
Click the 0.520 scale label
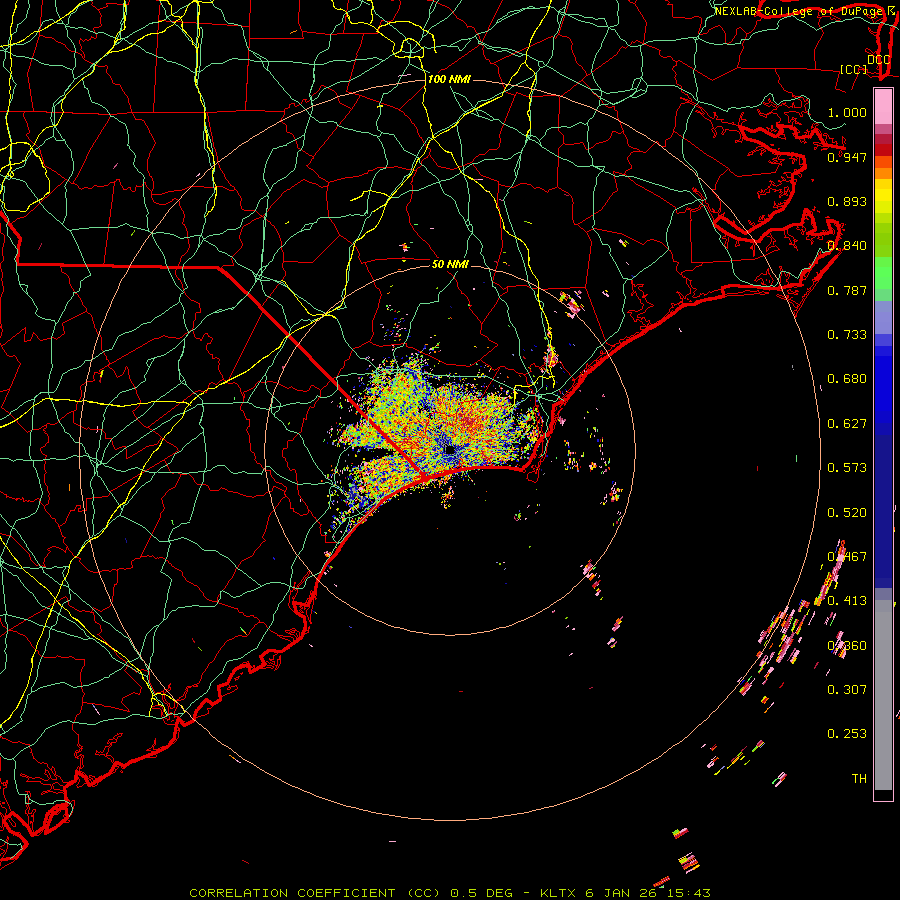(847, 513)
